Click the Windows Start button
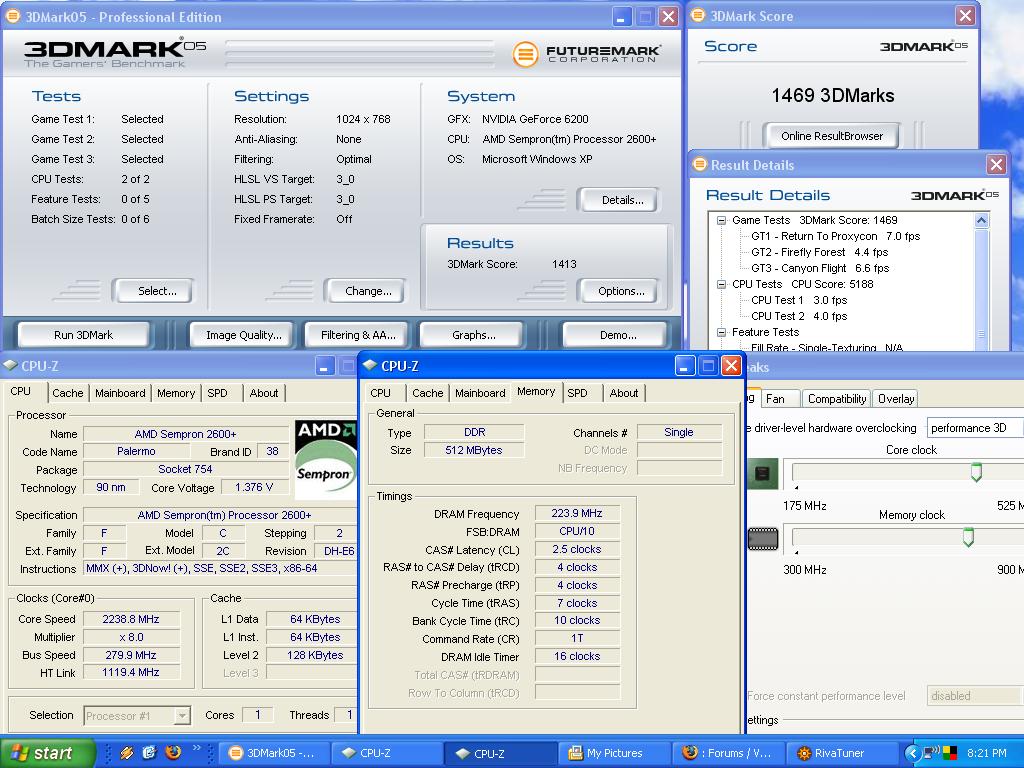This screenshot has width=1024, height=768. pyautogui.click(x=47, y=753)
